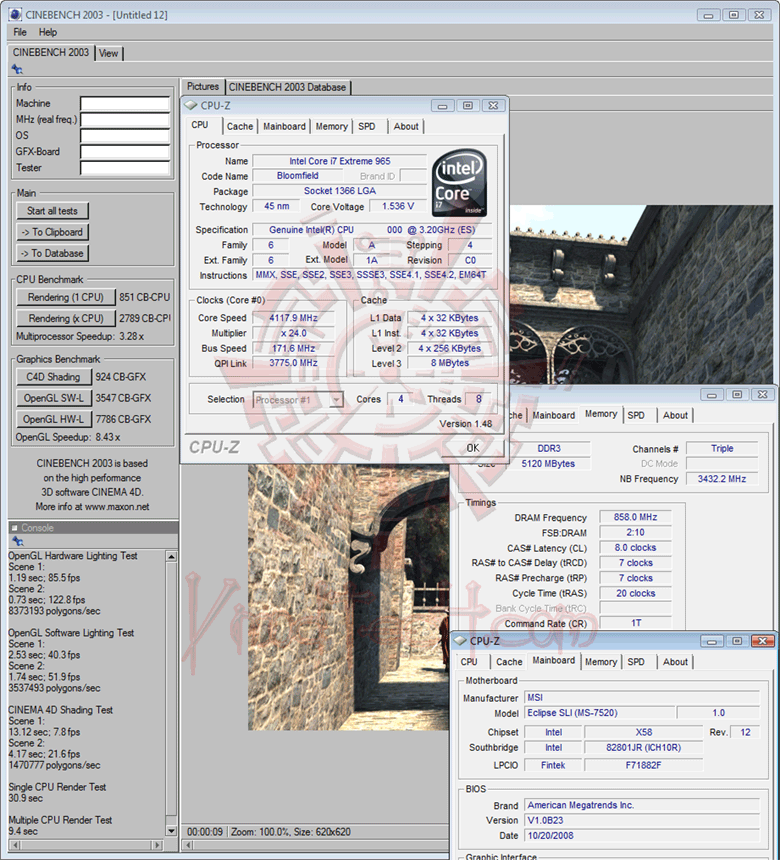This screenshot has height=860, width=780.
Task: Click the CPU-Z icon in the front CPU-Z title bar
Action: pos(190,105)
